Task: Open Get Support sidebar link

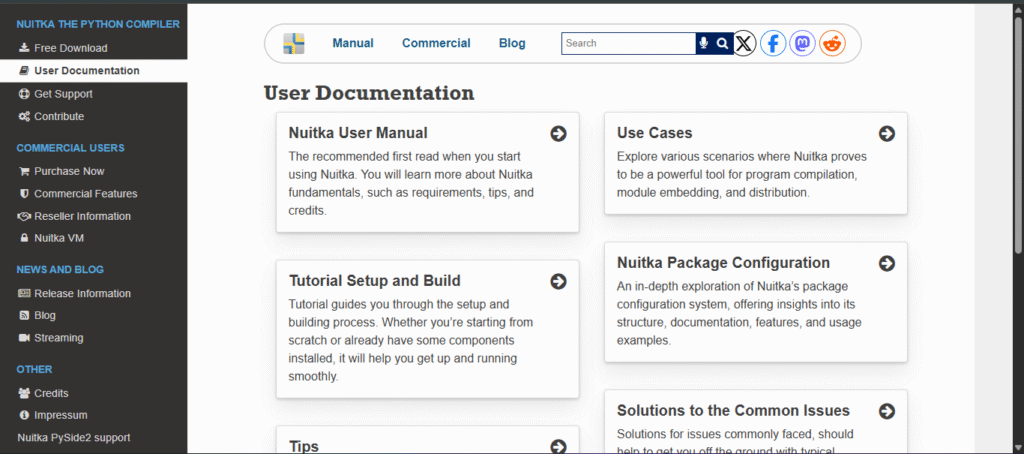Action: (63, 93)
